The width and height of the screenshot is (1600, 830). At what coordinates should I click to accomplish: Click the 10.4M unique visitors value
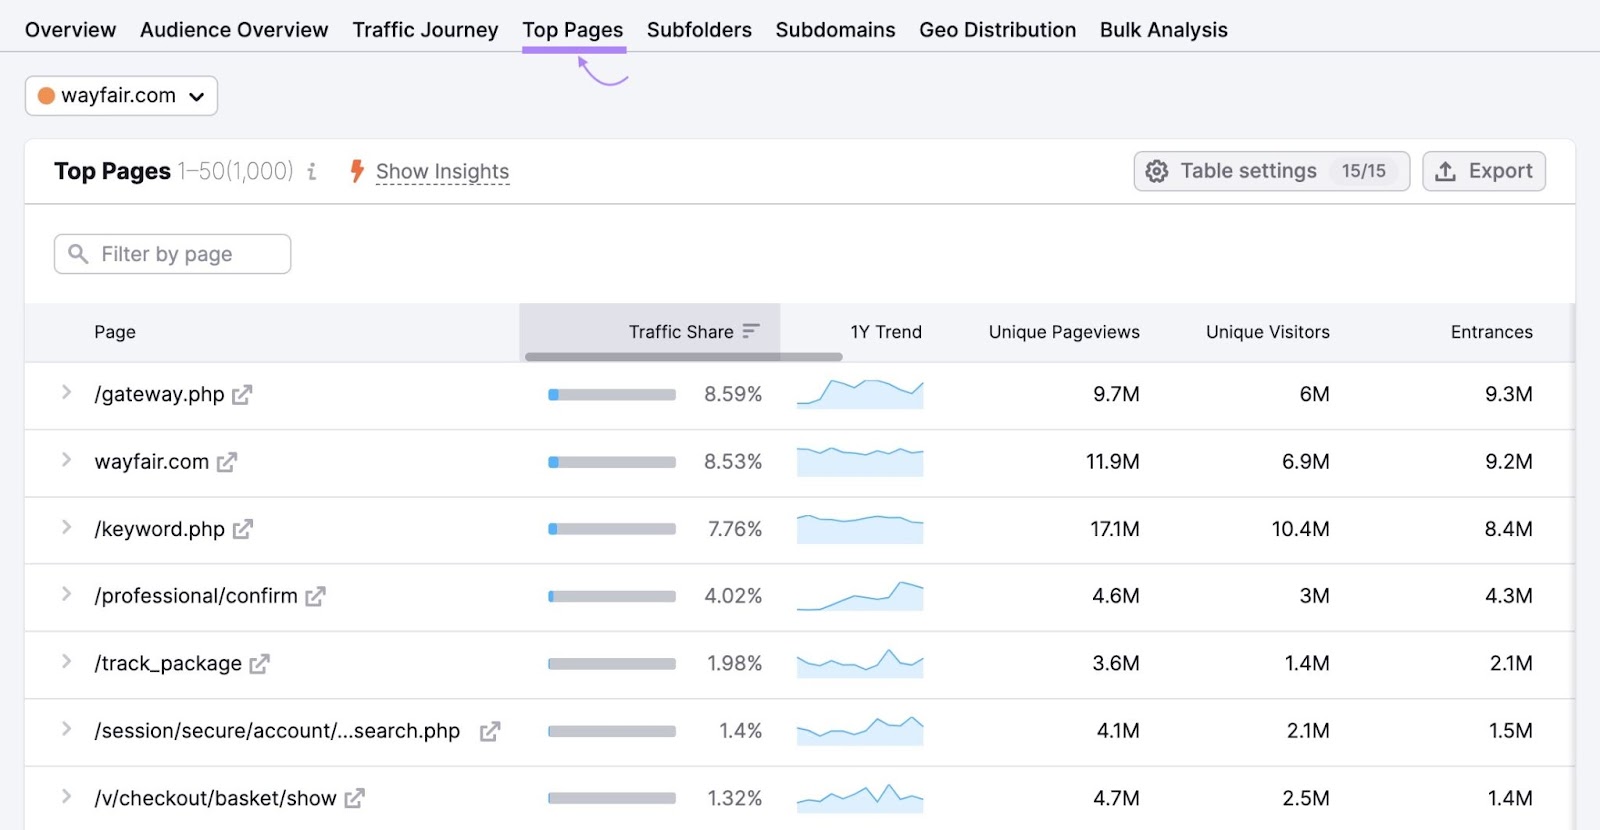pos(1300,529)
